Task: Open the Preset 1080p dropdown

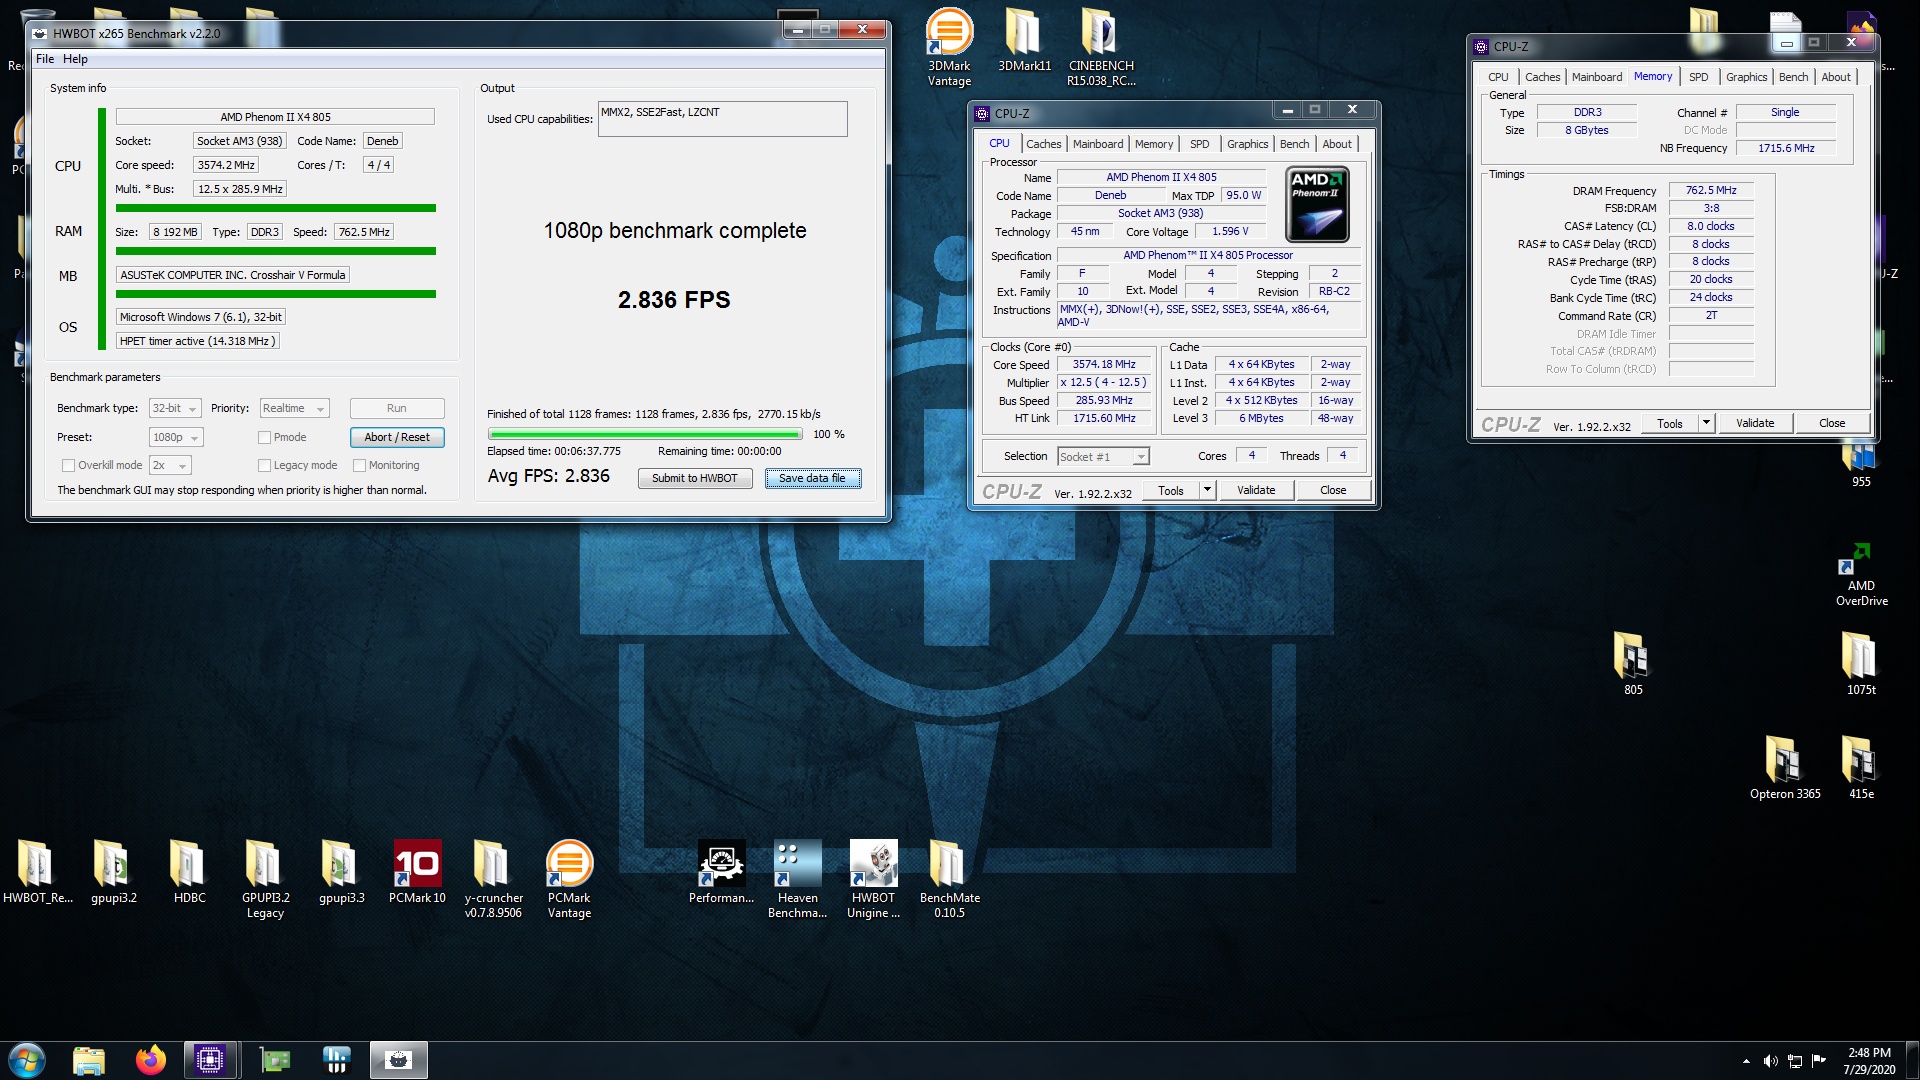Action: coord(176,437)
